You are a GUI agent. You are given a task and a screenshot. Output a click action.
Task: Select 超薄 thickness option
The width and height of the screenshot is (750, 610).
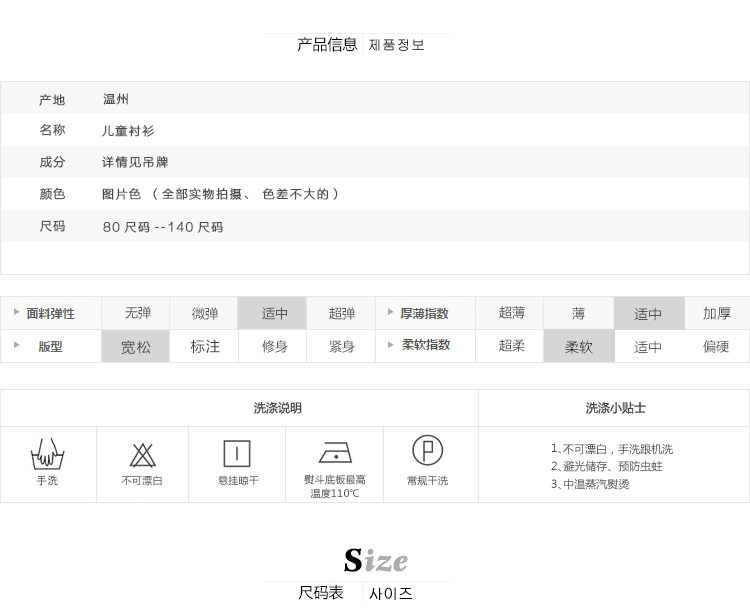click(510, 313)
